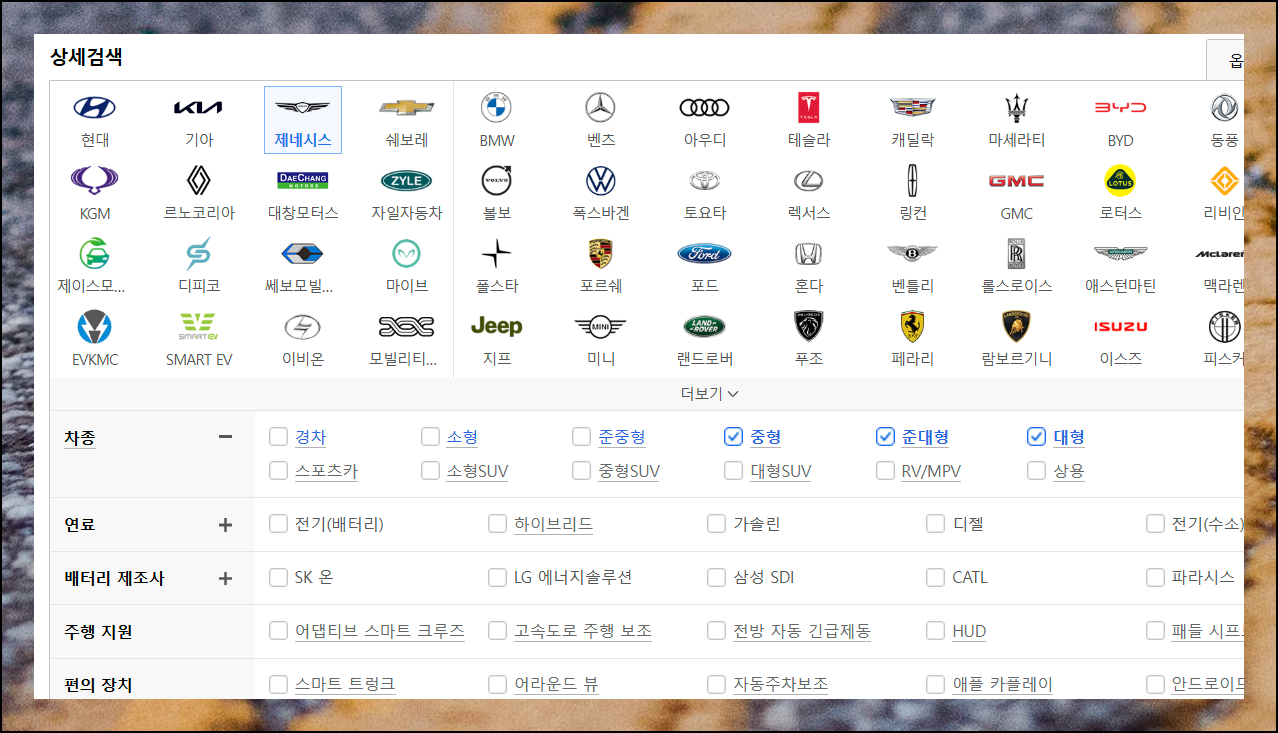Check the 하이브리드 fuel checkbox
Image resolution: width=1278 pixels, height=733 pixels.
(497, 524)
